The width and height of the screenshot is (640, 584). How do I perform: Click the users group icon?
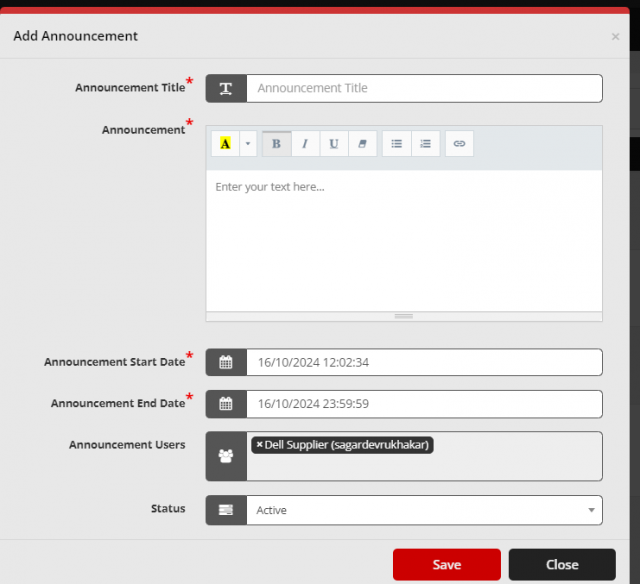226,456
